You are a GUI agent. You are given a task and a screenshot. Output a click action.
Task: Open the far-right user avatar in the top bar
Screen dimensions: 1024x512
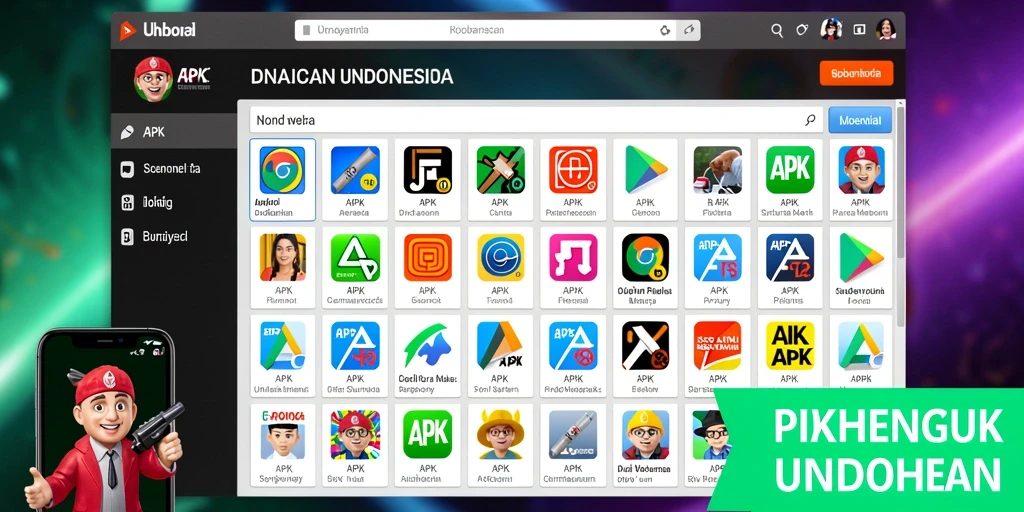tap(886, 29)
